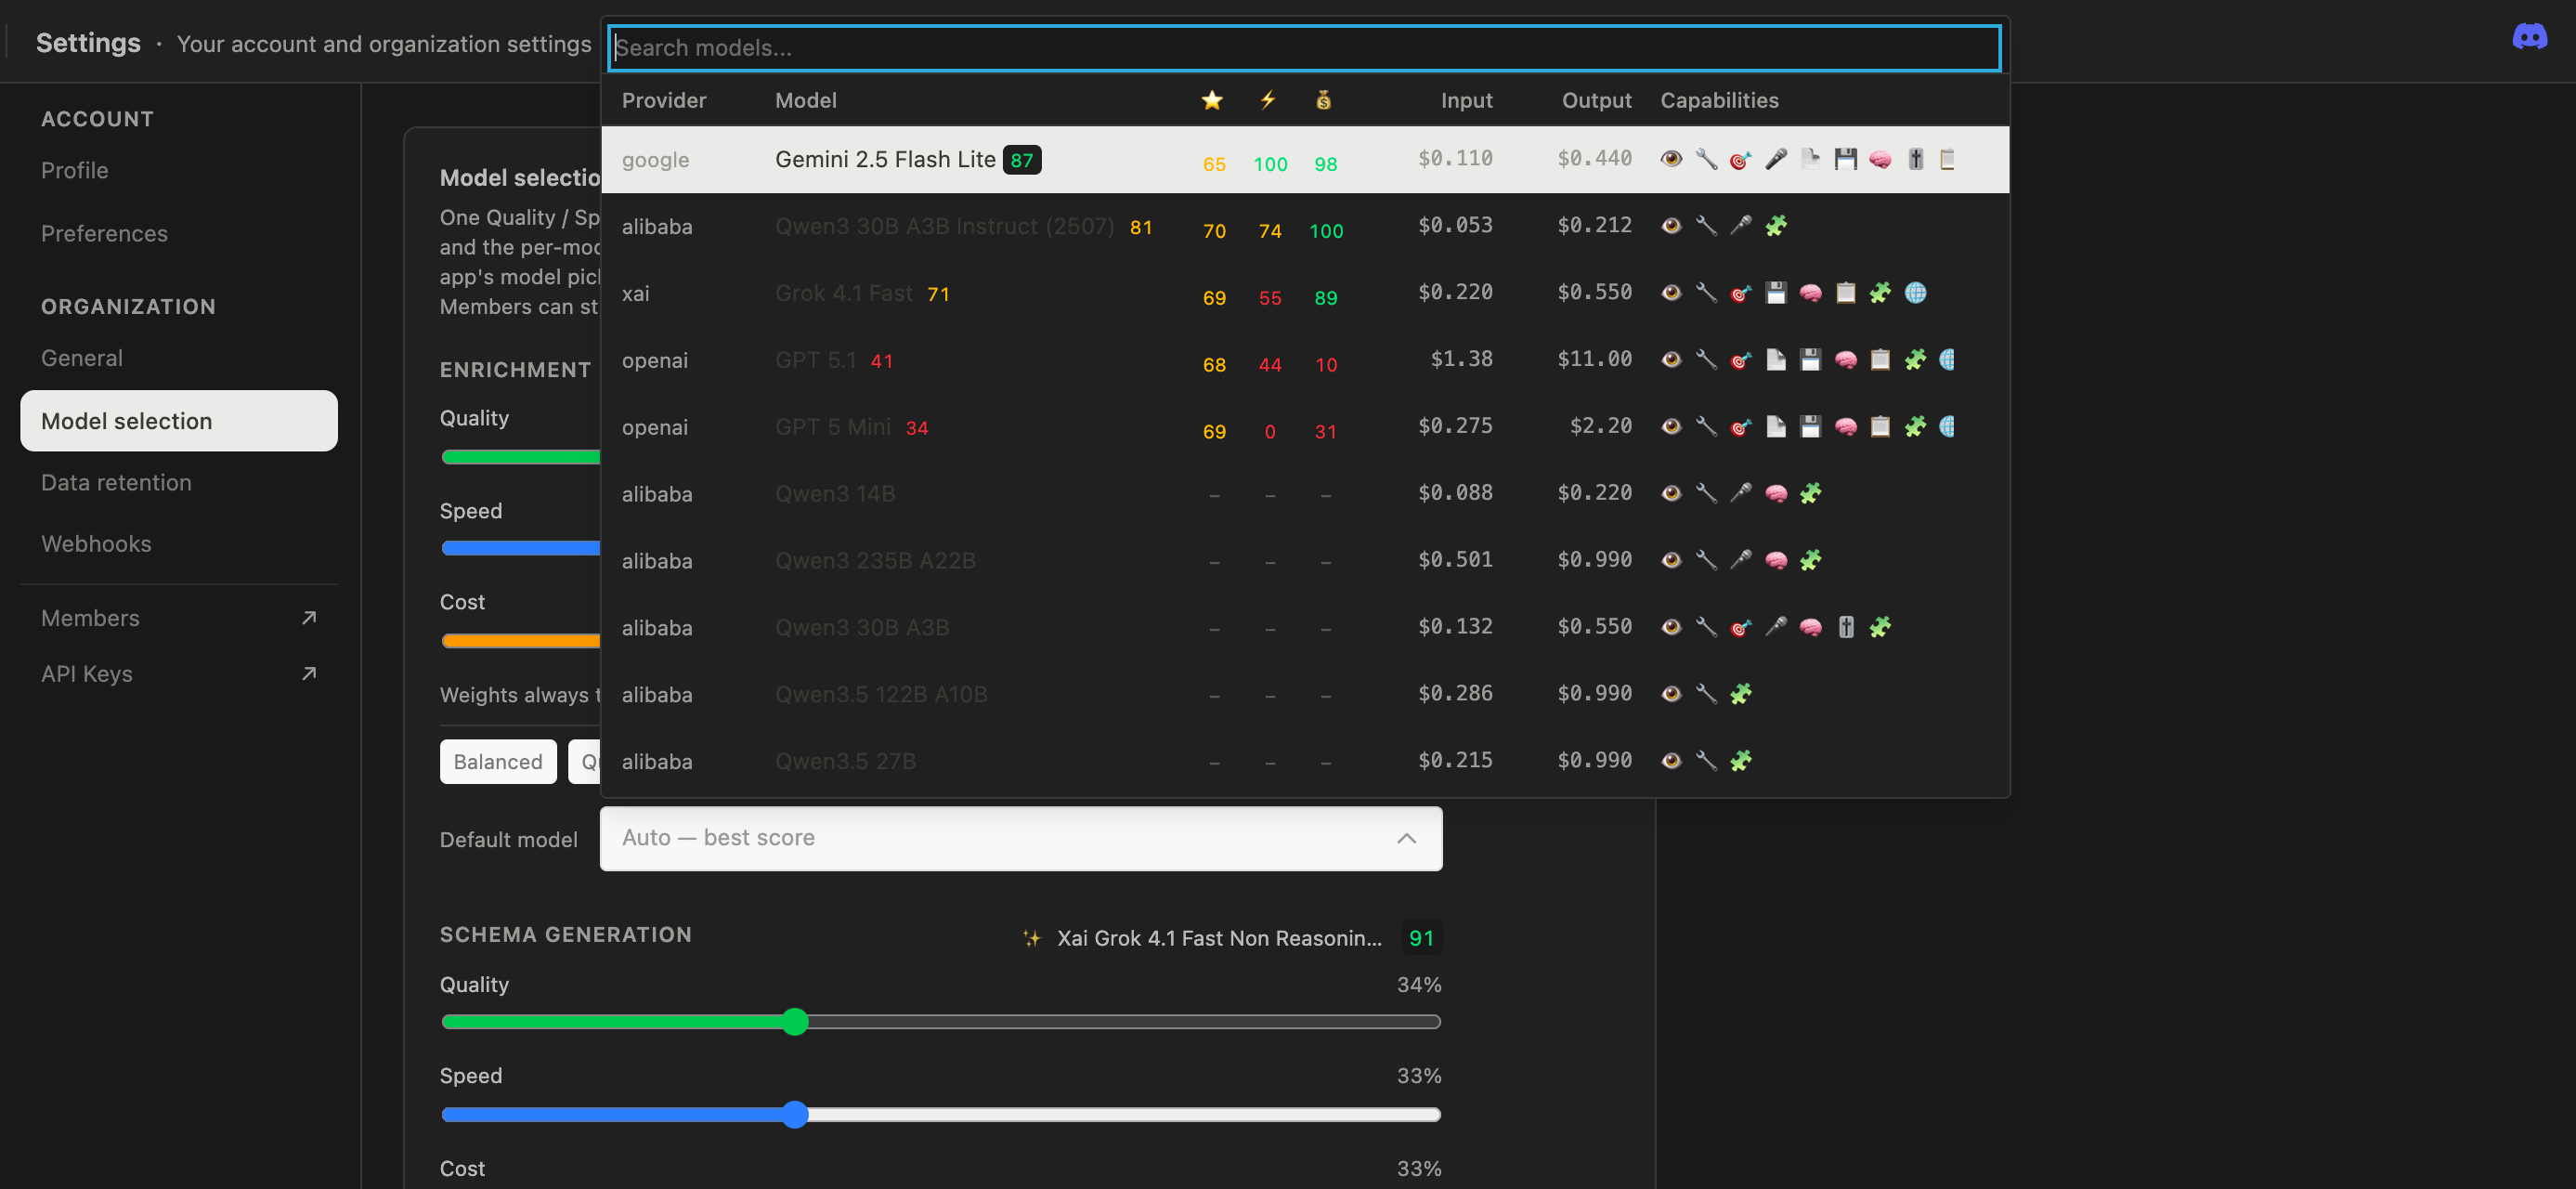The image size is (2576, 1189).
Task: Select the Gemini 2.5 Flash Lite model row
Action: coord(1305,159)
